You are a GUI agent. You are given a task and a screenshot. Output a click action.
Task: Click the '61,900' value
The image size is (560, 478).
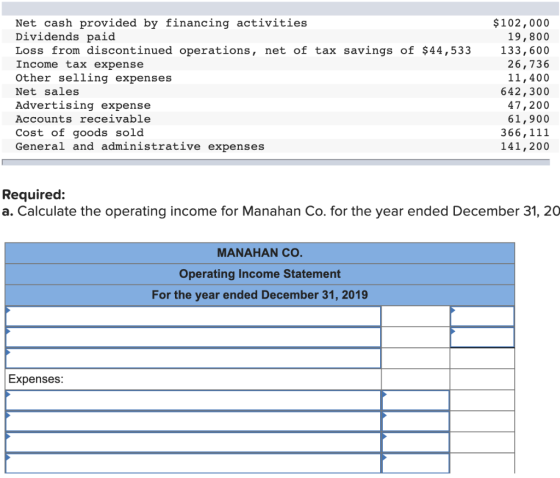[528, 119]
